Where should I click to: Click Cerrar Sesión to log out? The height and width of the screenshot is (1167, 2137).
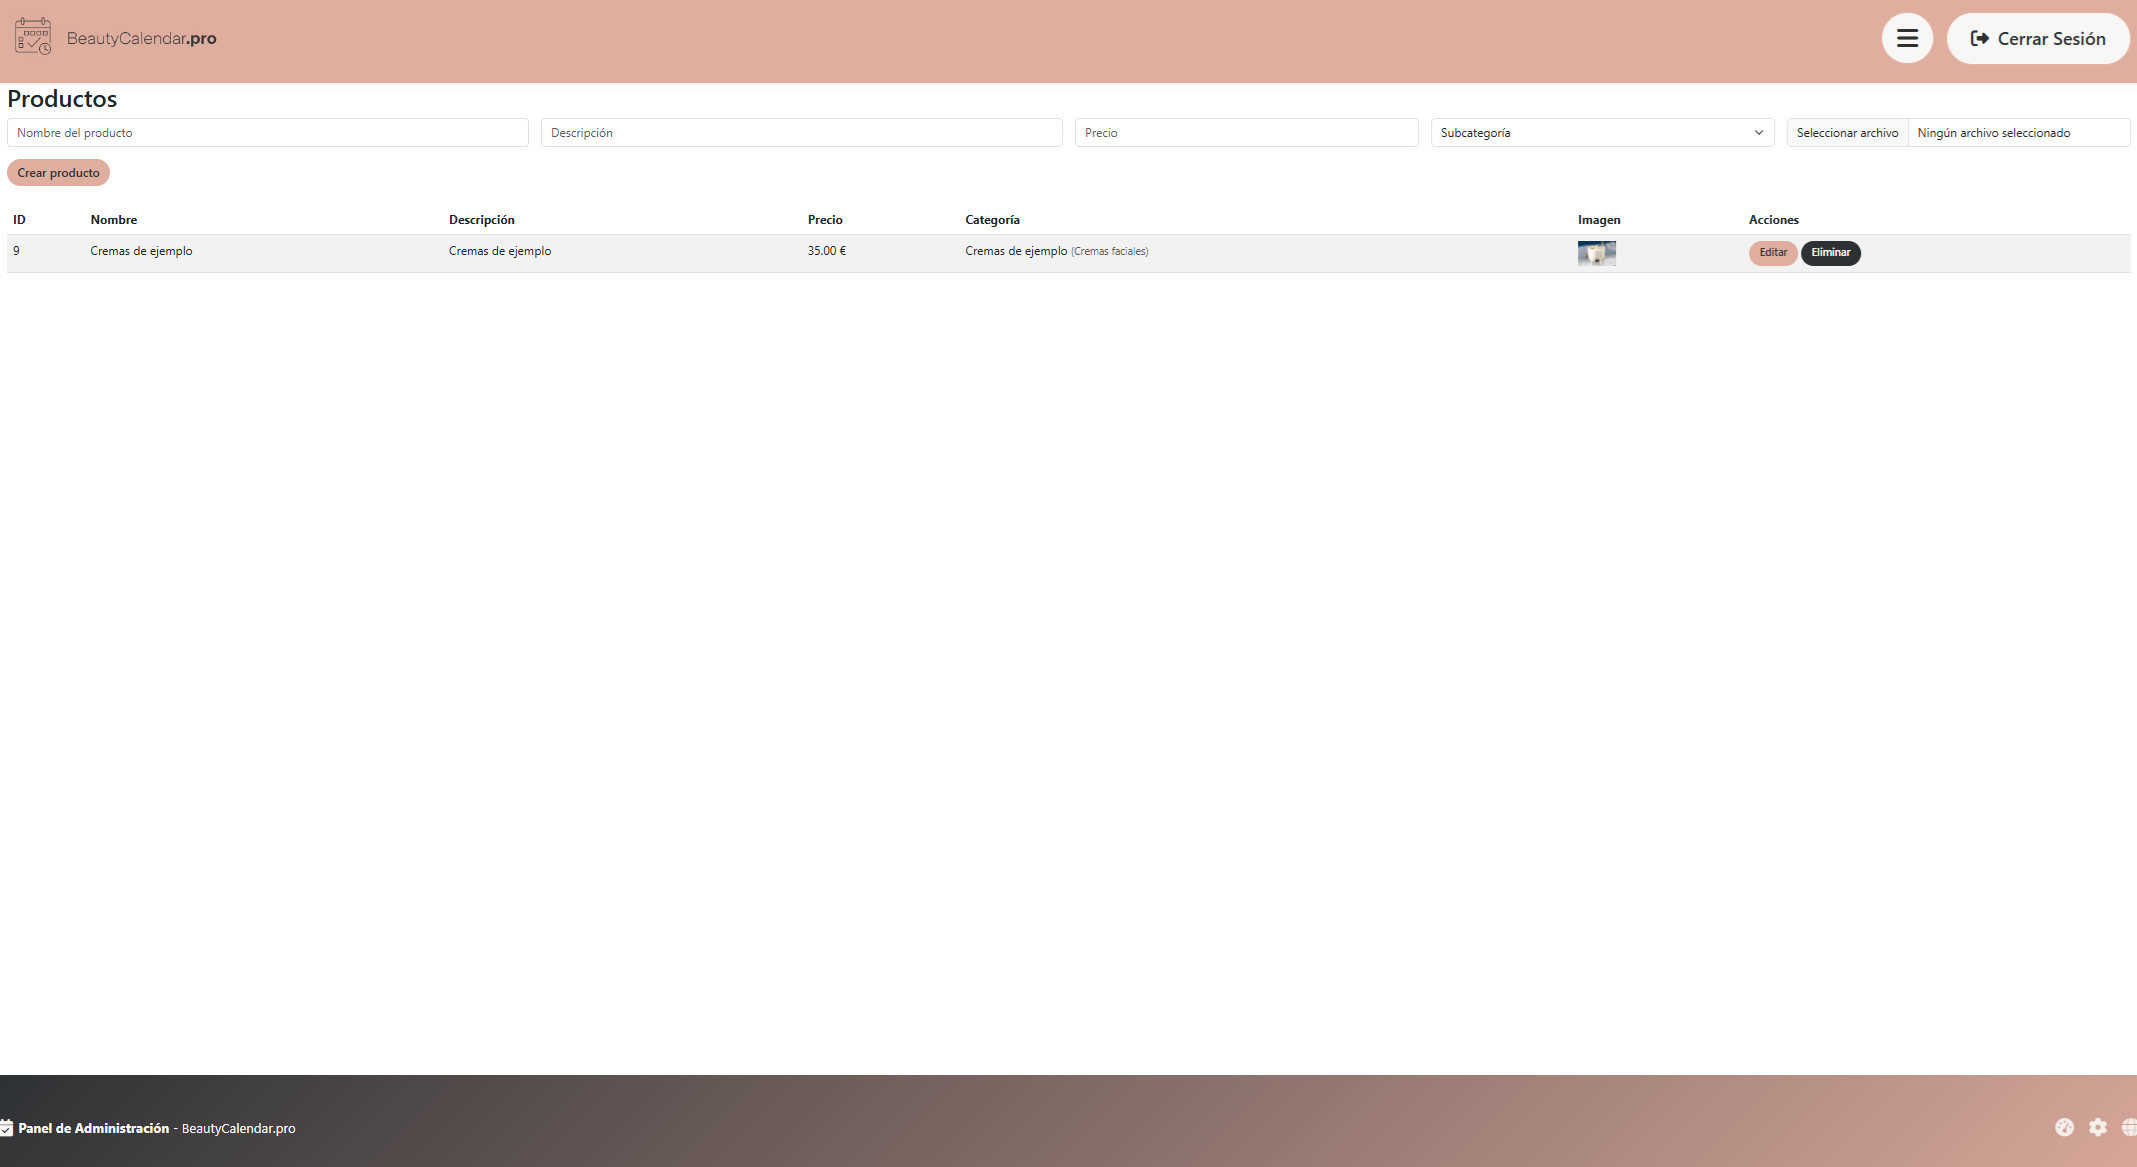click(x=2050, y=38)
